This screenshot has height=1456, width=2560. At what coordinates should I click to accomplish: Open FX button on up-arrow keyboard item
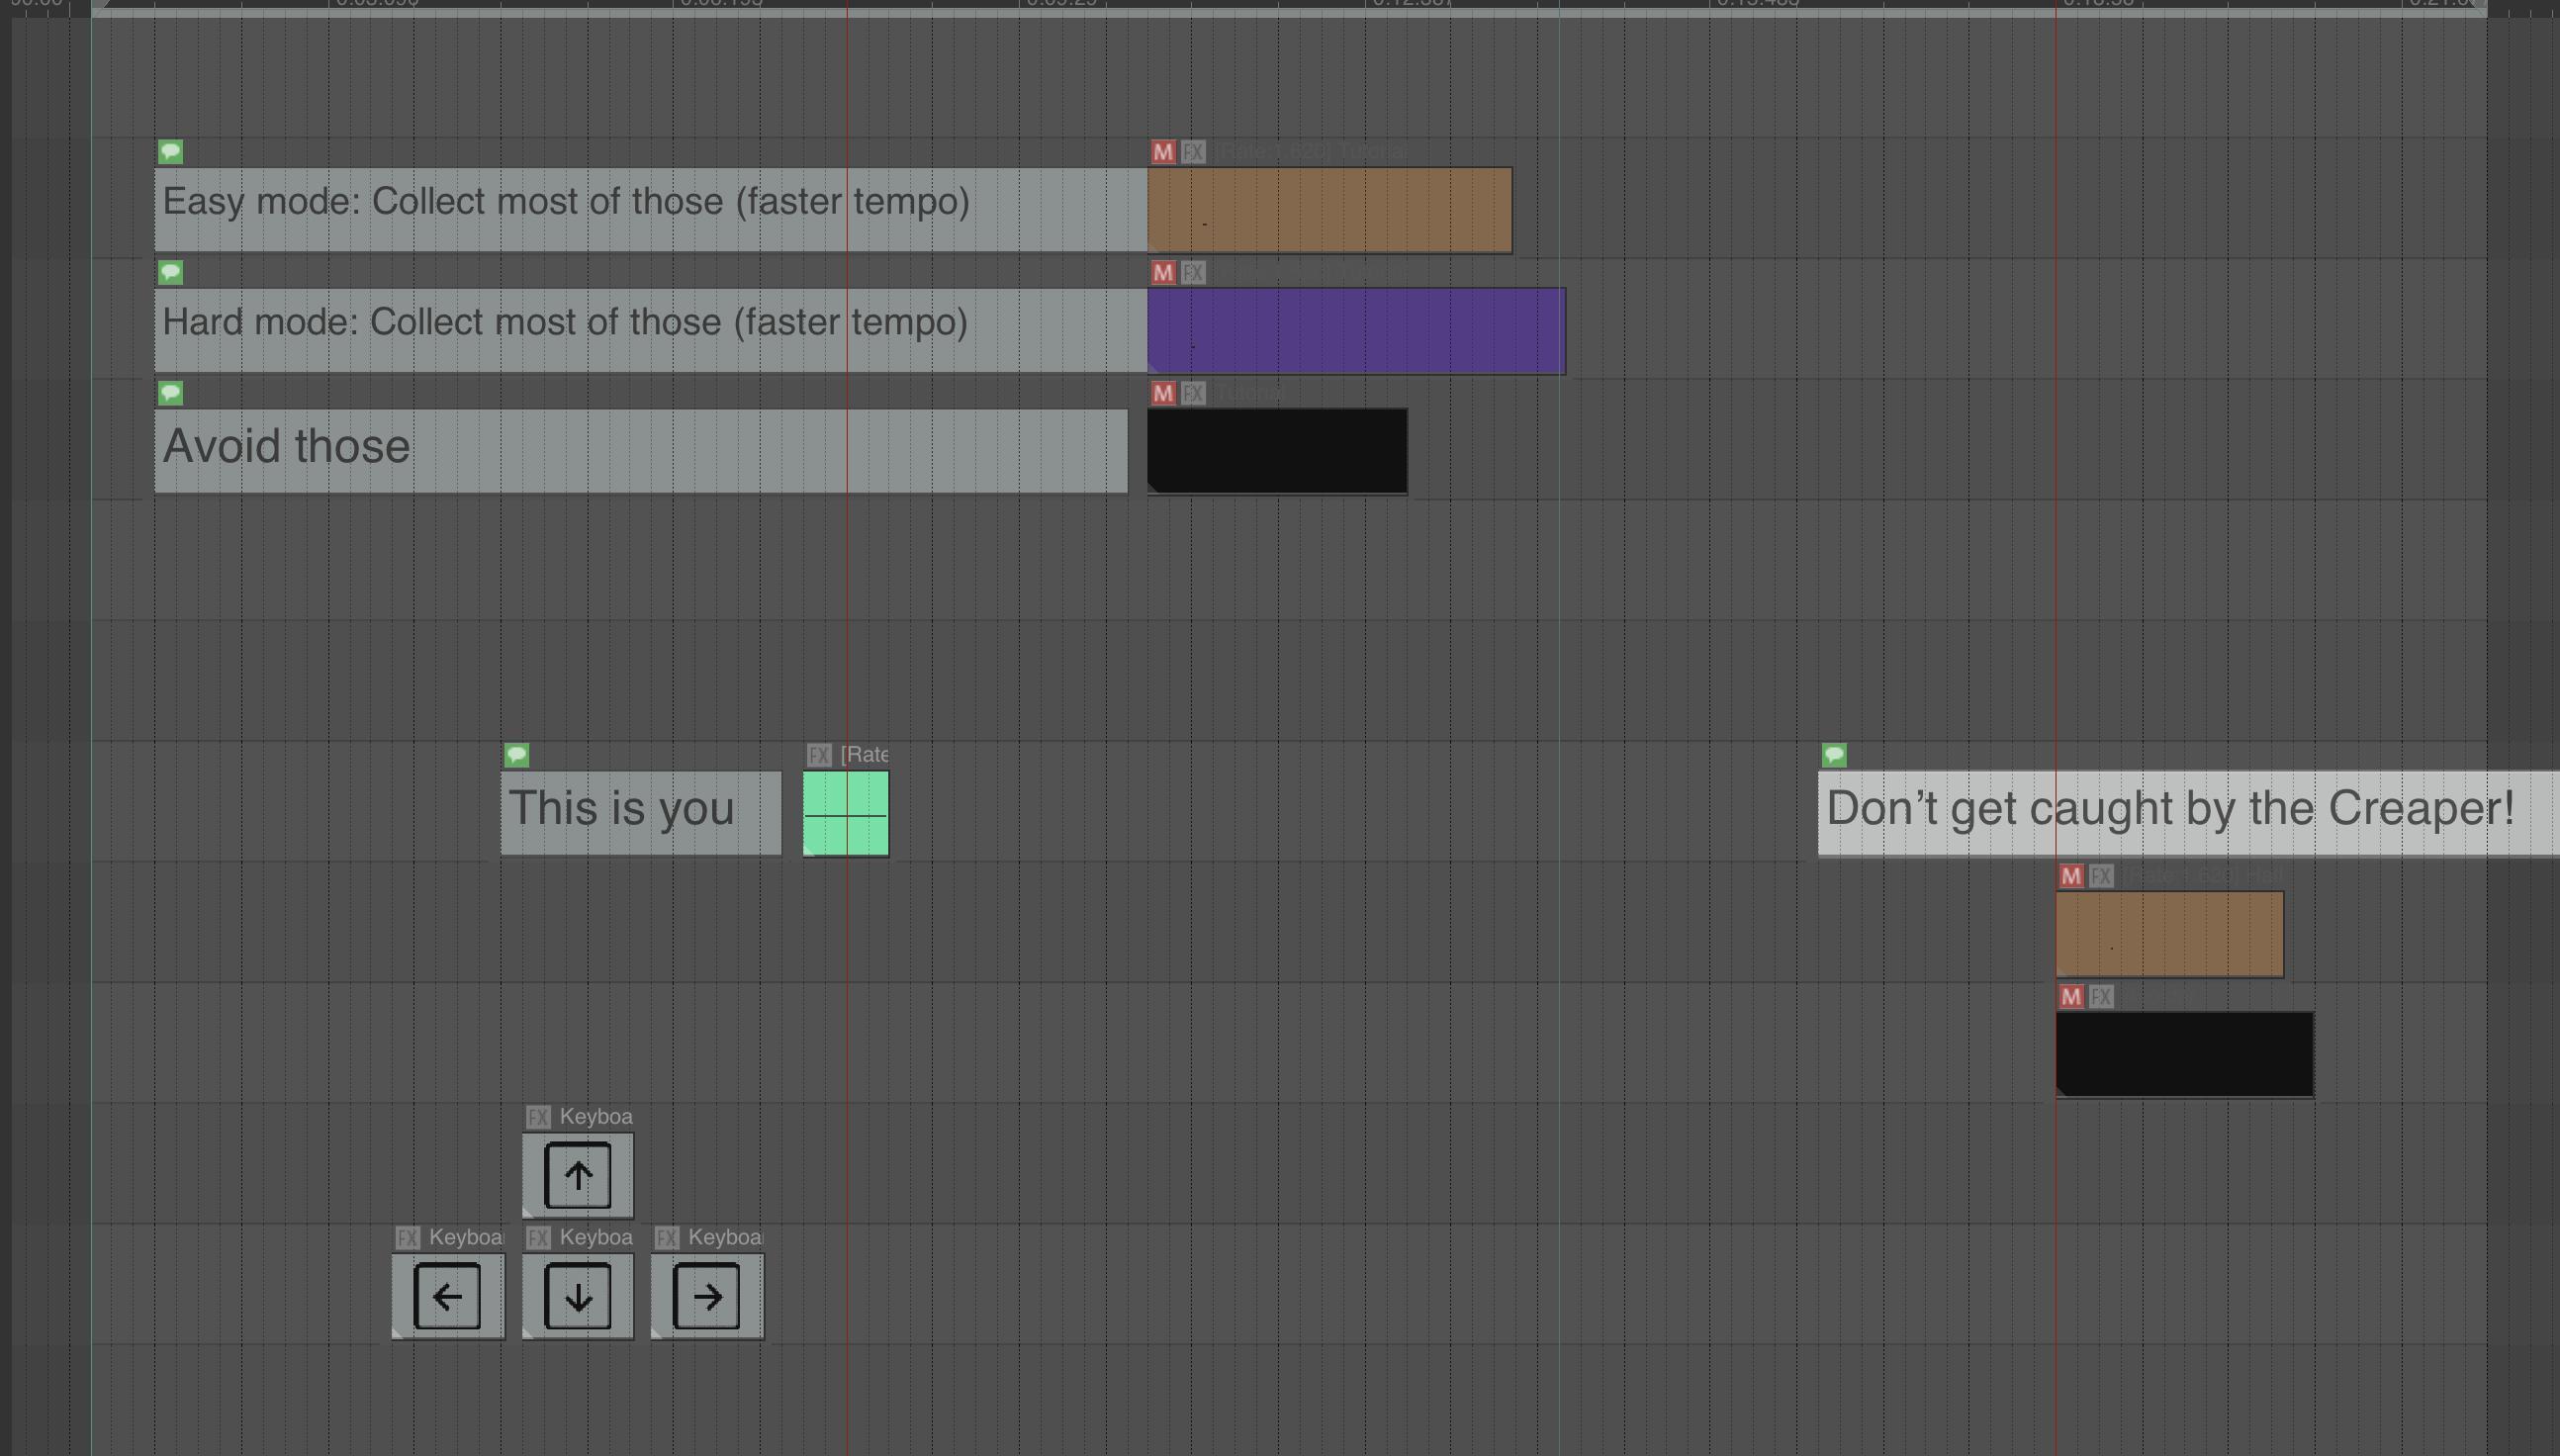pyautogui.click(x=538, y=1117)
